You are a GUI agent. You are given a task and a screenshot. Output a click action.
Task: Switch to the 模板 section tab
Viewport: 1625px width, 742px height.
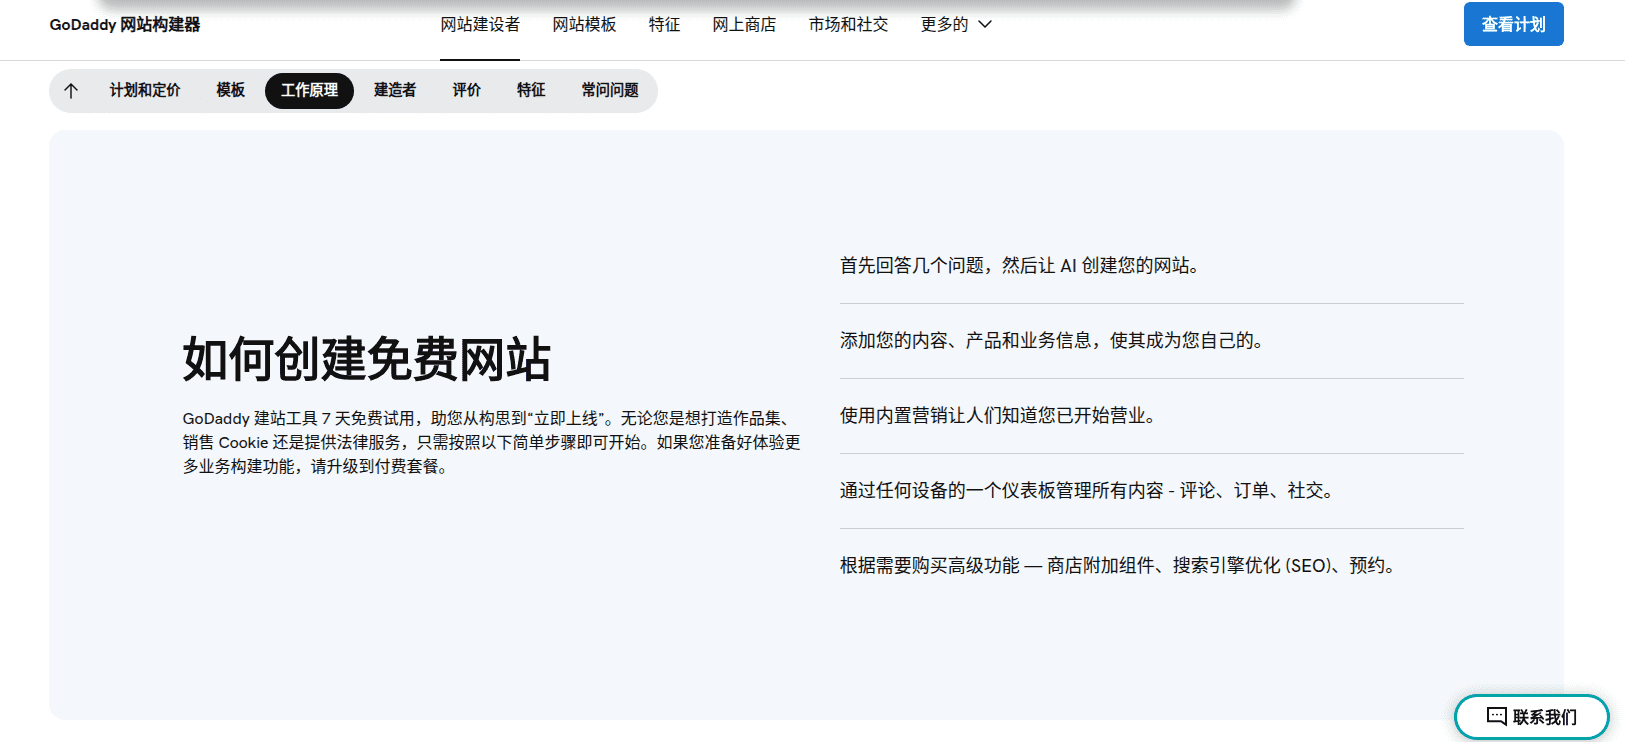click(x=230, y=91)
